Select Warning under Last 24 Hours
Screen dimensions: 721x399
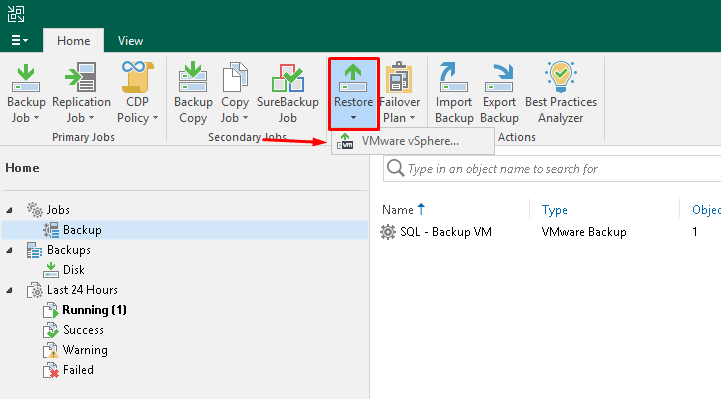tap(85, 350)
